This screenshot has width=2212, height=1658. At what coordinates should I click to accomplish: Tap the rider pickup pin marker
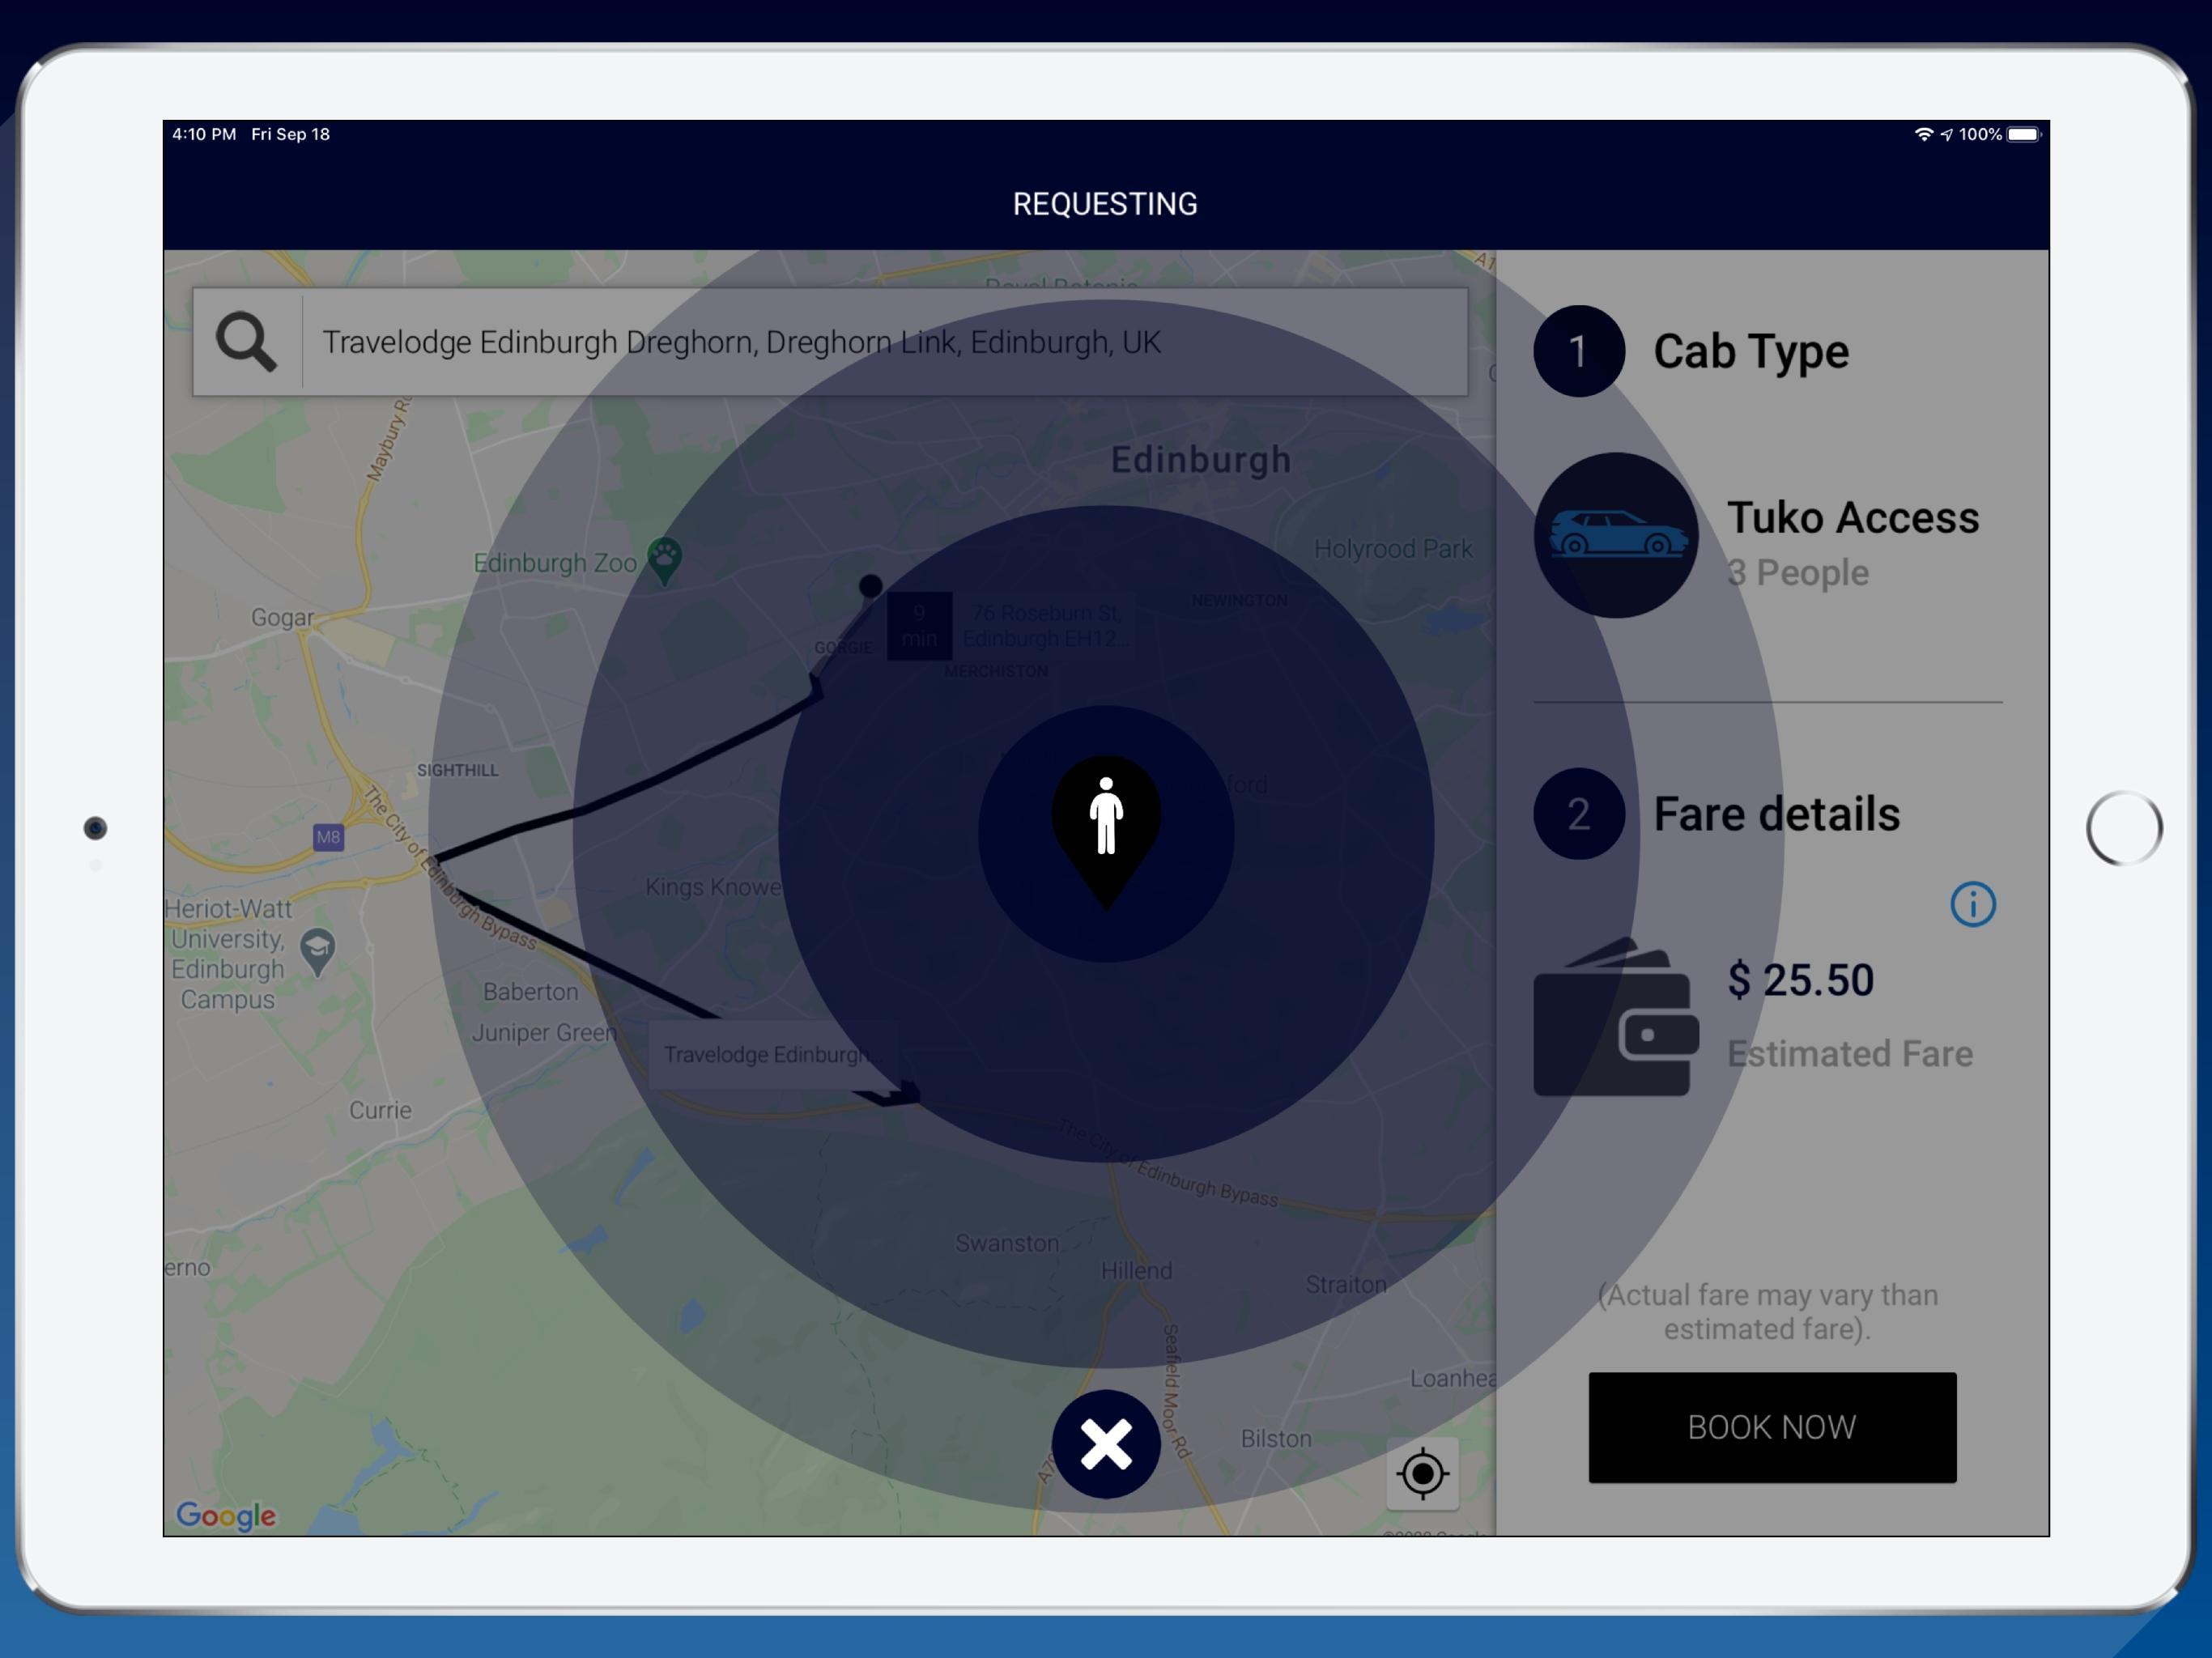coord(1106,832)
